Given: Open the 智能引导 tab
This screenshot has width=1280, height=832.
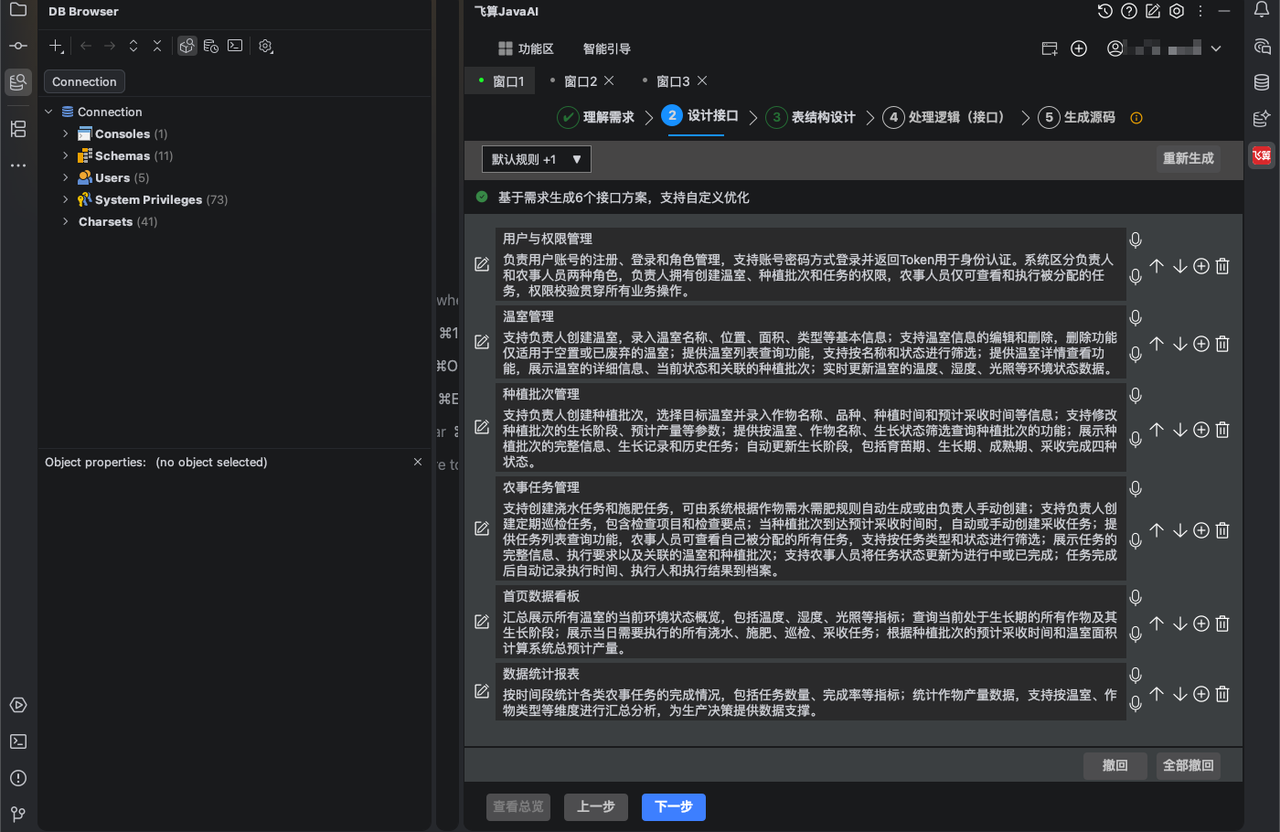Looking at the screenshot, I should [607, 49].
